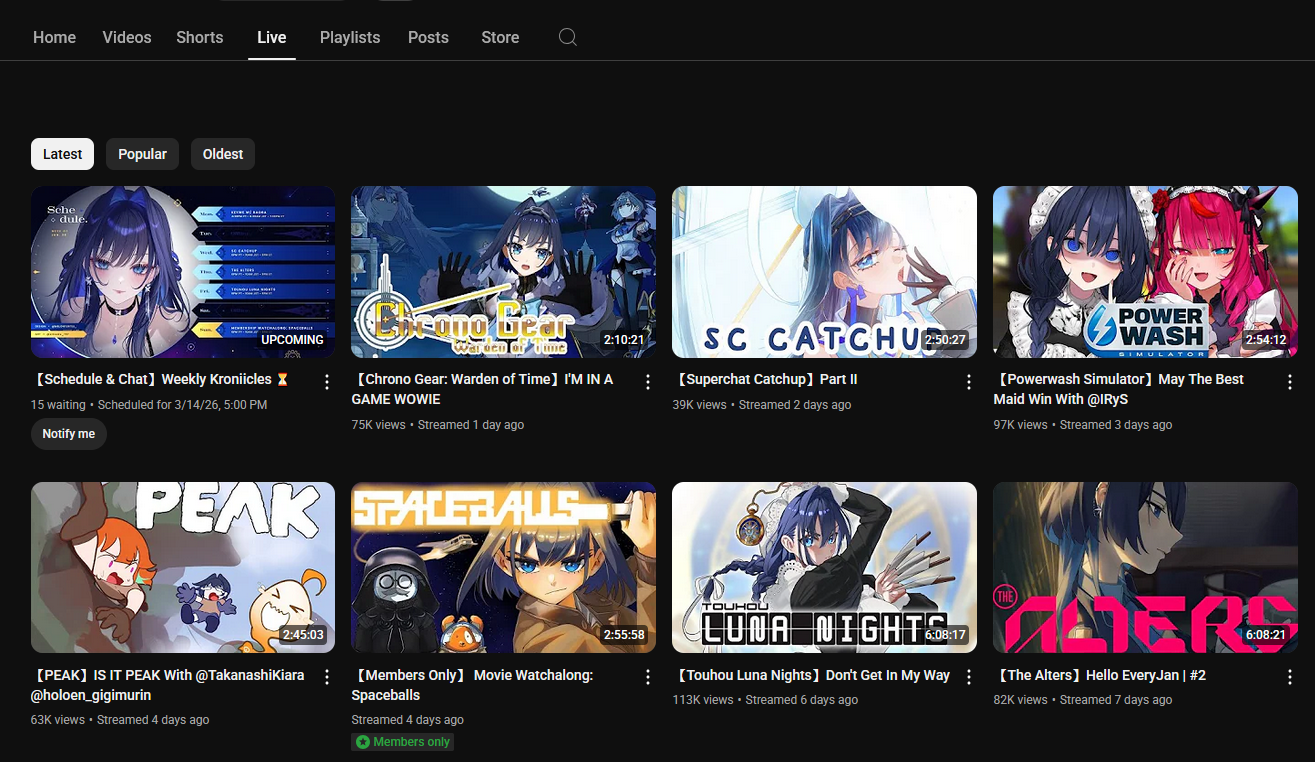The height and width of the screenshot is (762, 1315).
Task: Open more options for Superchat Catchup Part II
Action: click(x=969, y=382)
